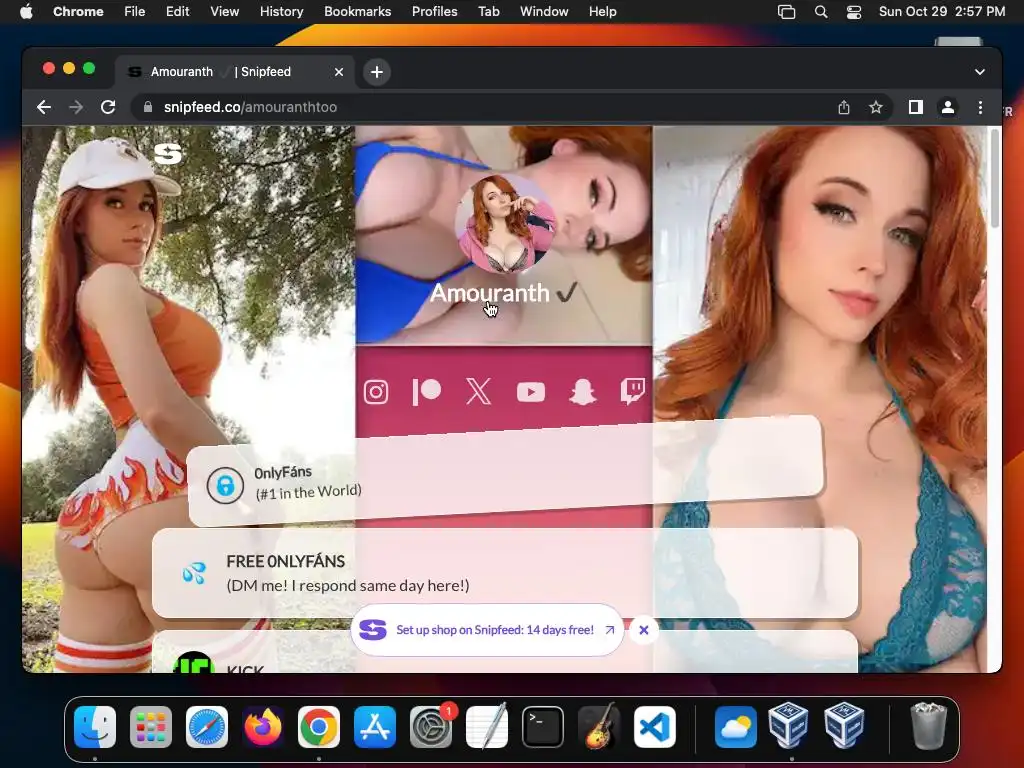This screenshot has width=1024, height=768.
Task: Open the Window menu
Action: [x=544, y=12]
